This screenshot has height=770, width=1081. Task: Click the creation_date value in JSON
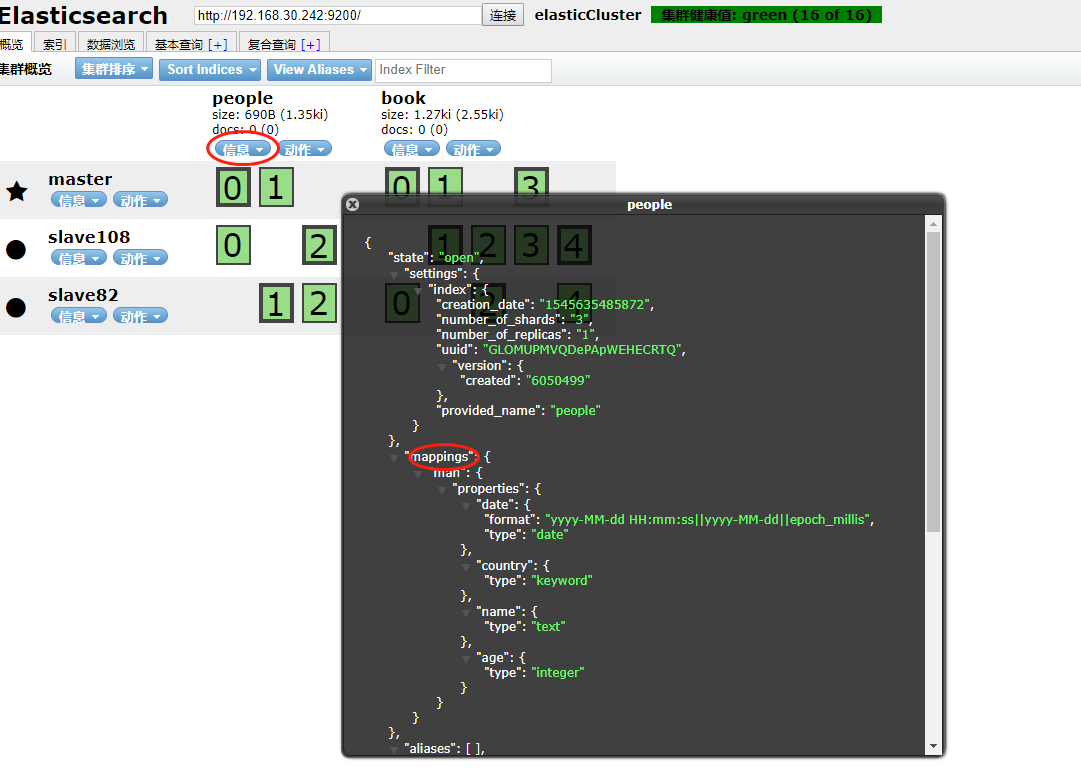596,305
